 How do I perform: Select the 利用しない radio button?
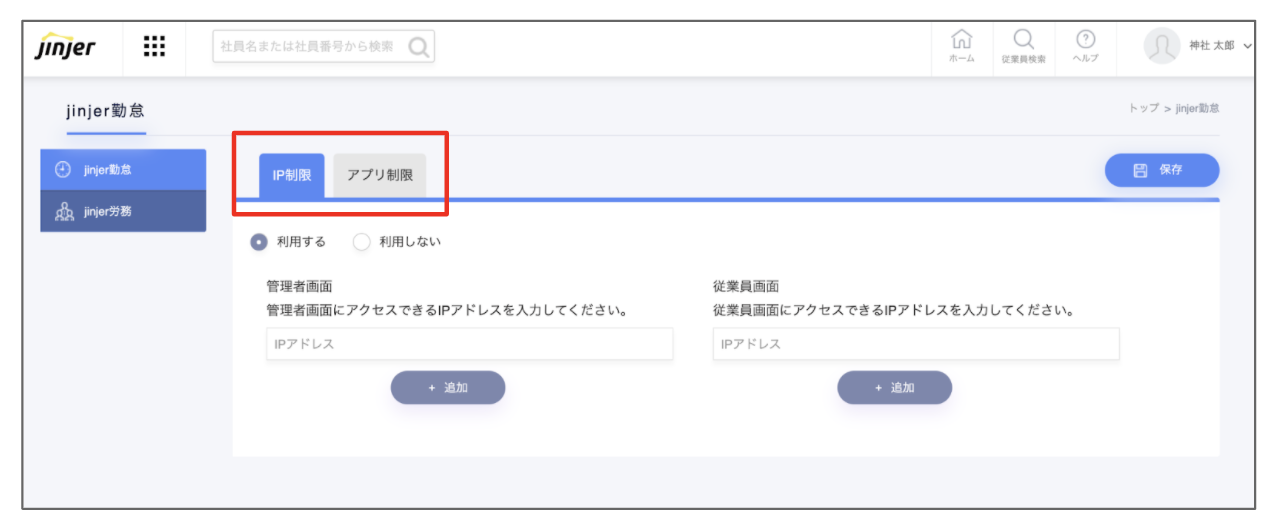[x=362, y=242]
